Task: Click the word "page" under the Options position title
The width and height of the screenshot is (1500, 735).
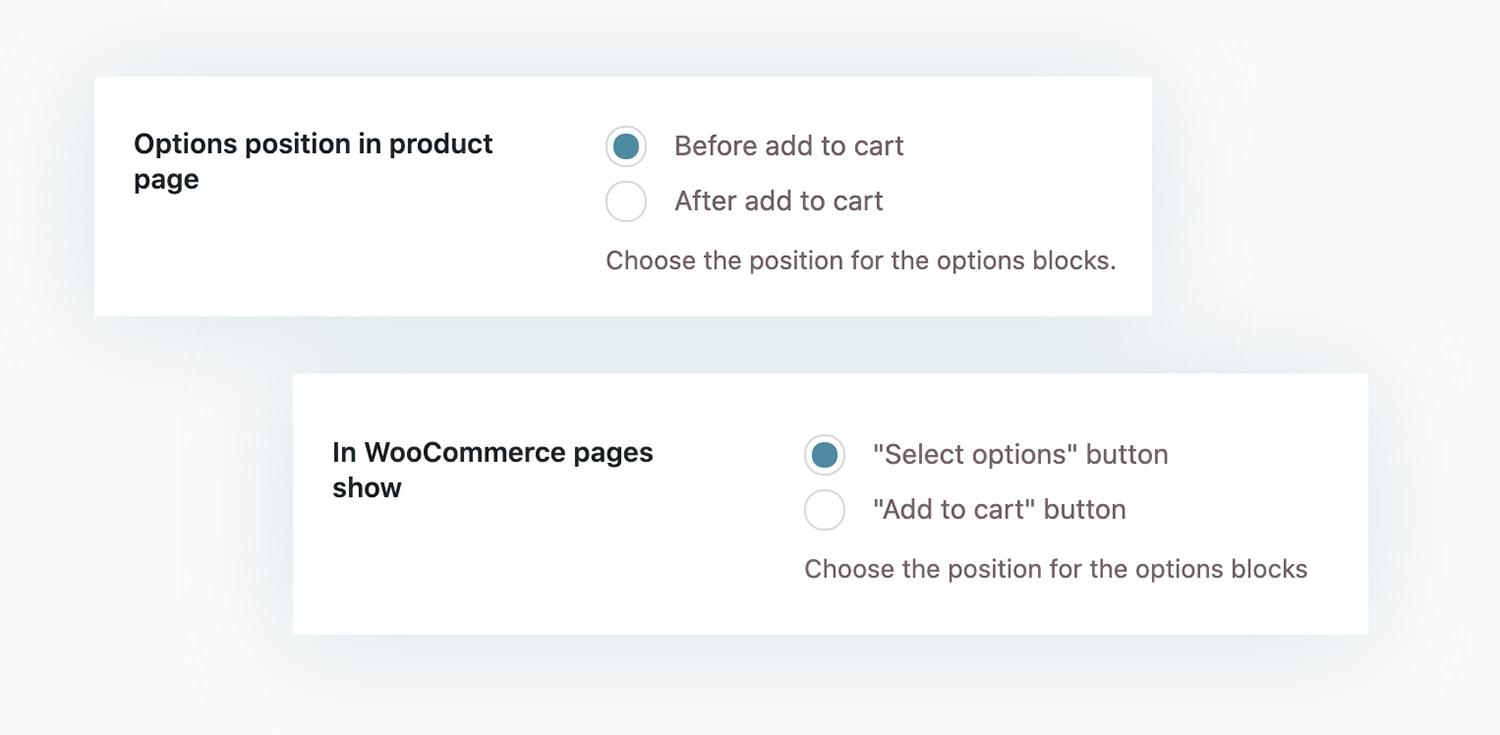Action: click(x=166, y=181)
